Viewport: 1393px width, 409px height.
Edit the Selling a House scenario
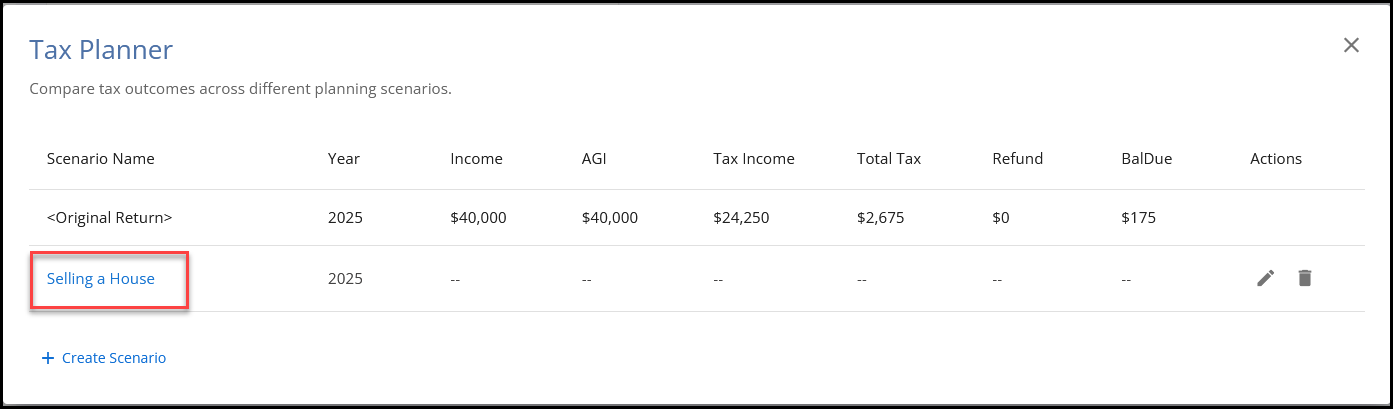tap(1266, 279)
